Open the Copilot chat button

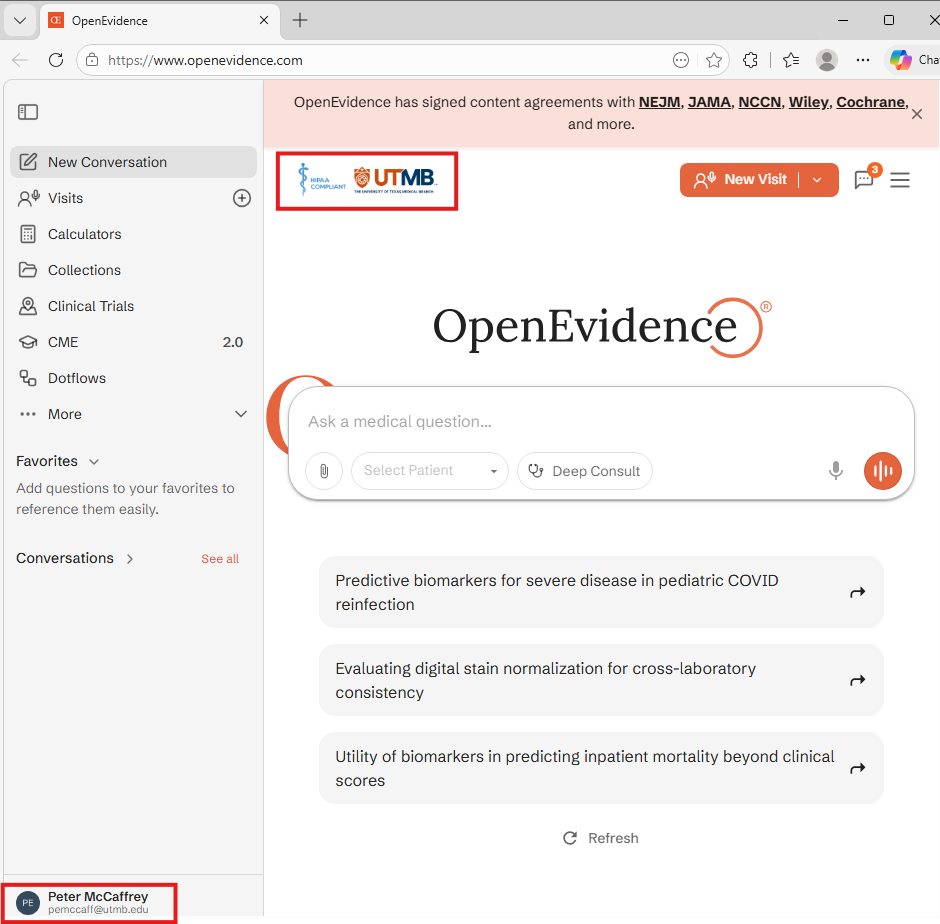coord(914,60)
